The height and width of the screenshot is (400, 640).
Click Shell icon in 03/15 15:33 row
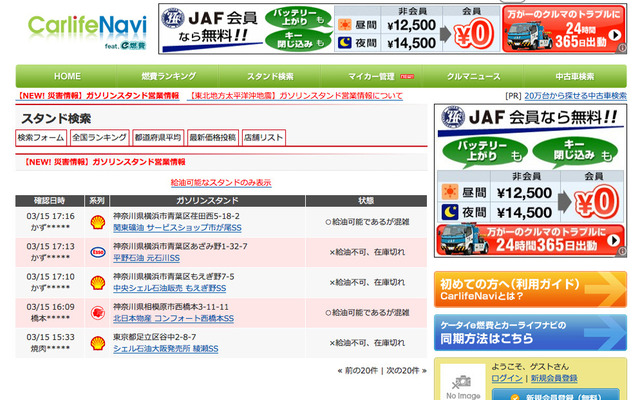(98, 343)
